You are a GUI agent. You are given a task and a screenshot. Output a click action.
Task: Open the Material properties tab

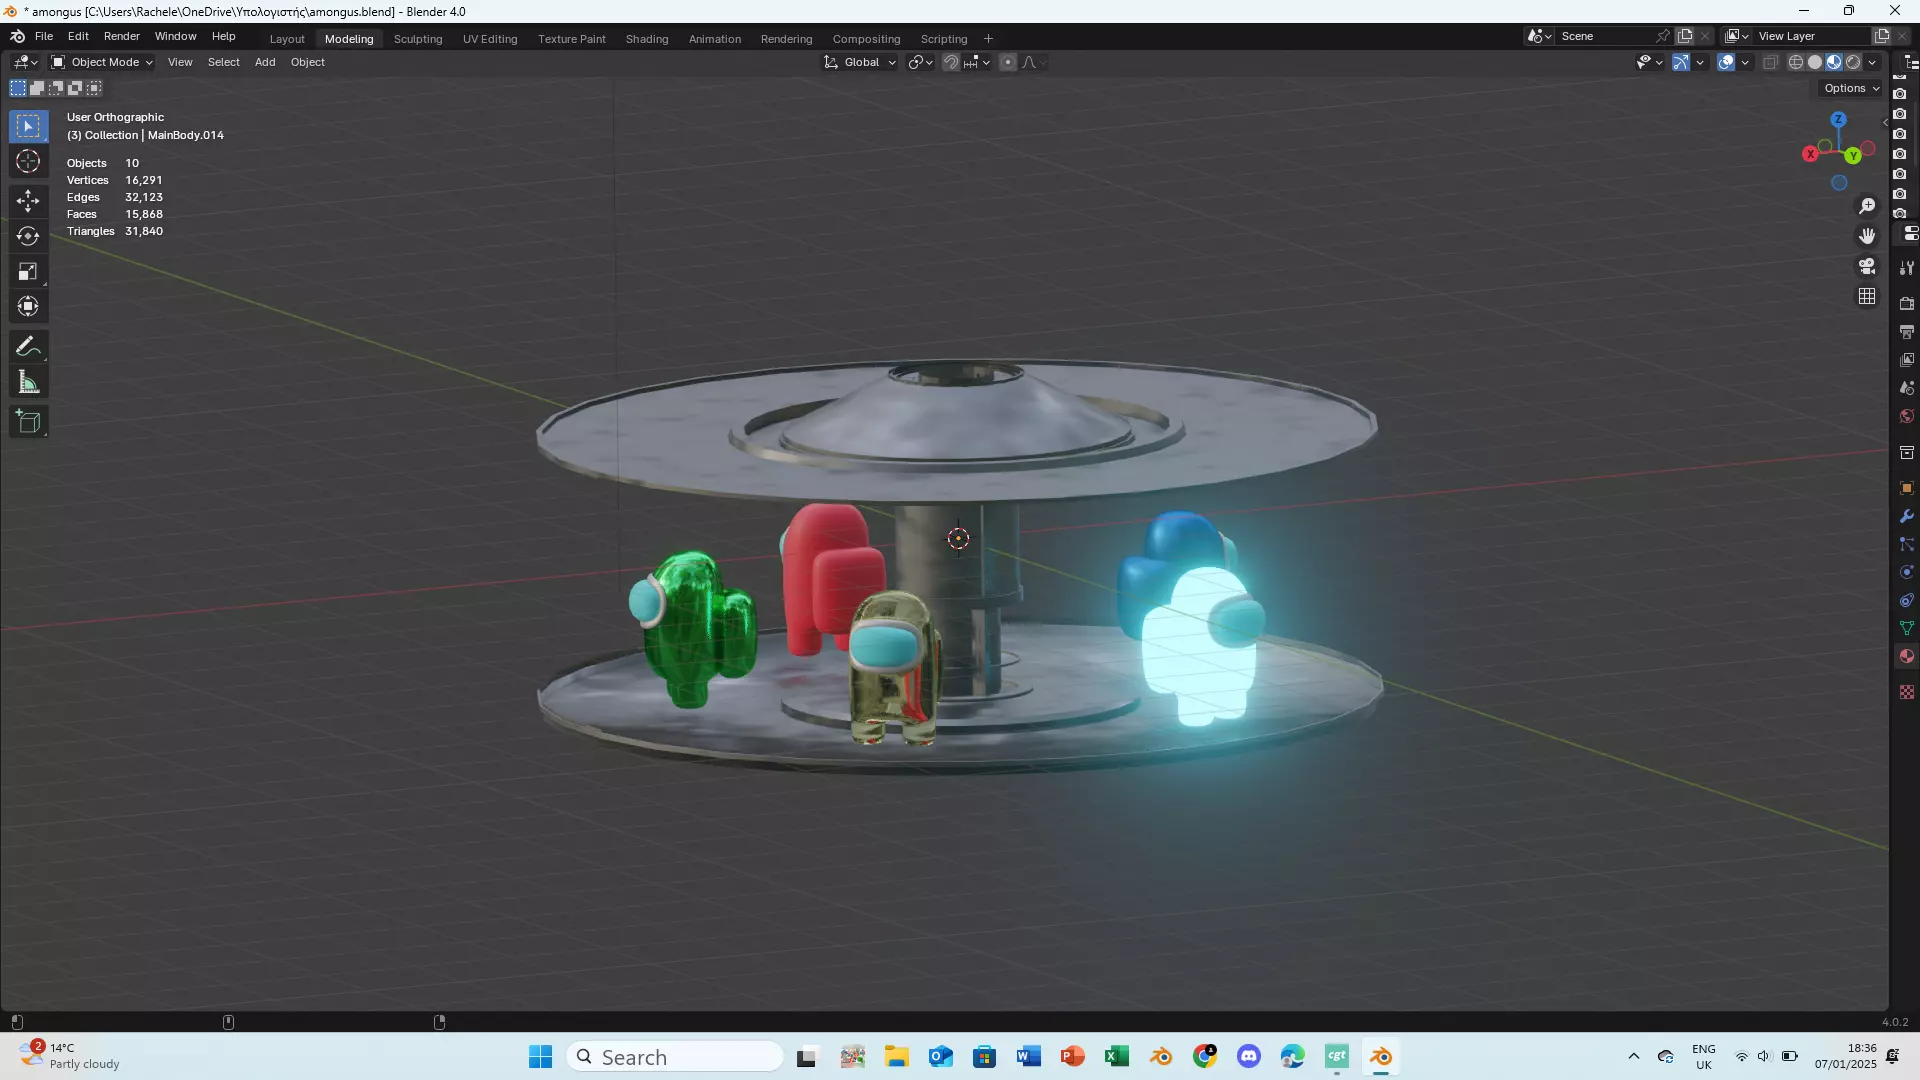[1907, 656]
